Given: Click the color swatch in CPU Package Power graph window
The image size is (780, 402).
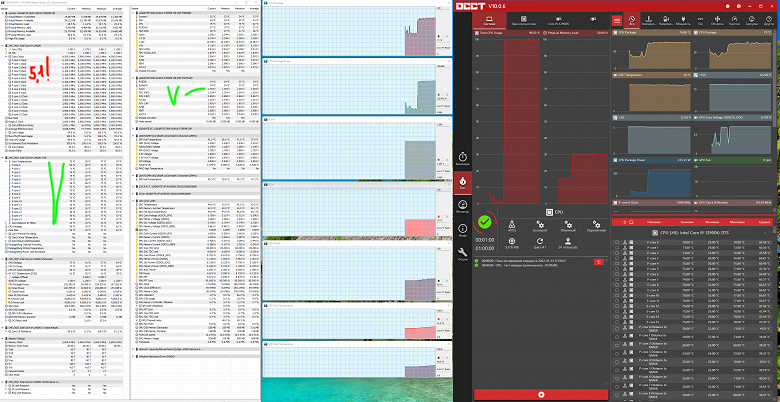Looking at the screenshot, I should pos(438,94).
